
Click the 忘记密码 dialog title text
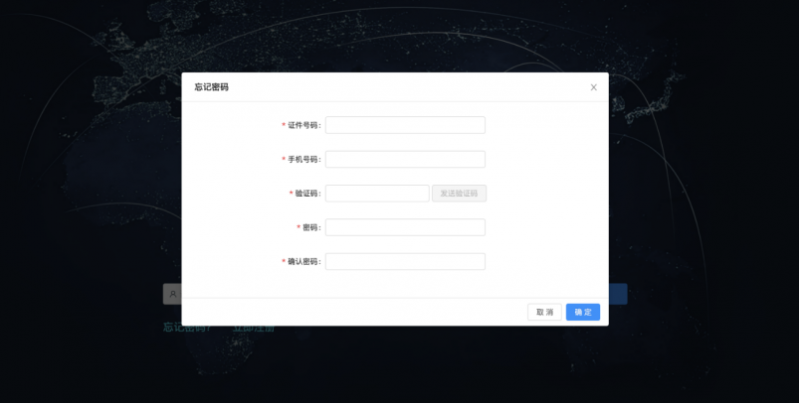(211, 87)
